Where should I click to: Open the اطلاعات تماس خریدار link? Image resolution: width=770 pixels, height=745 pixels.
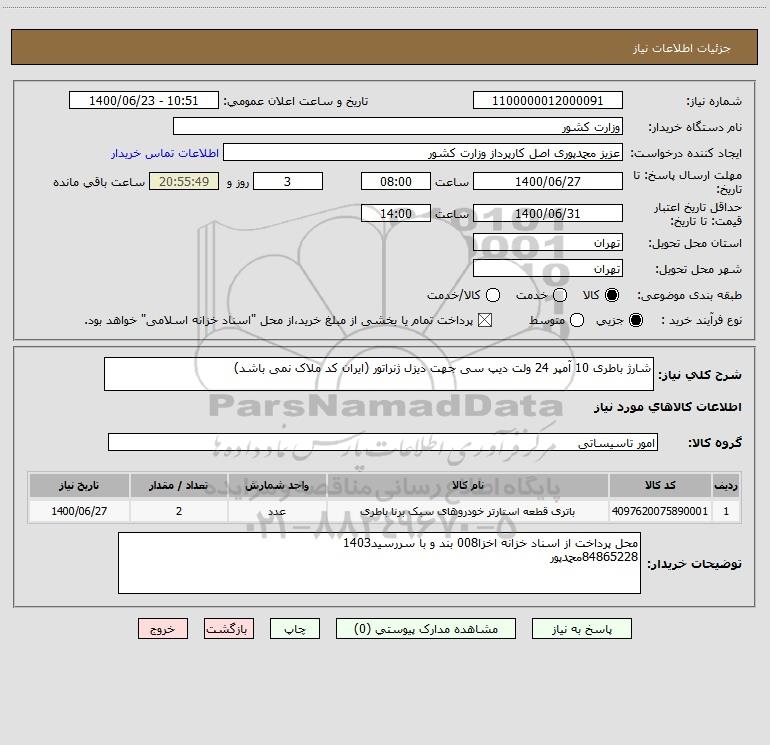click(x=165, y=153)
